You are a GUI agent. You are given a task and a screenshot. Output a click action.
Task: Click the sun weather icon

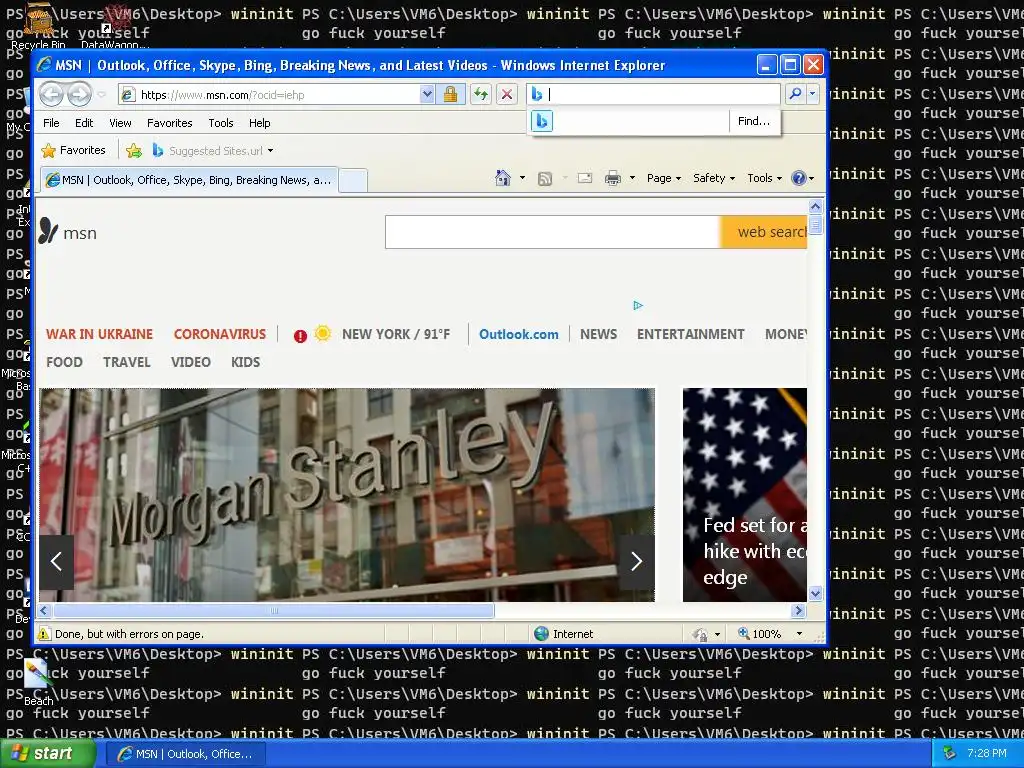click(x=323, y=334)
